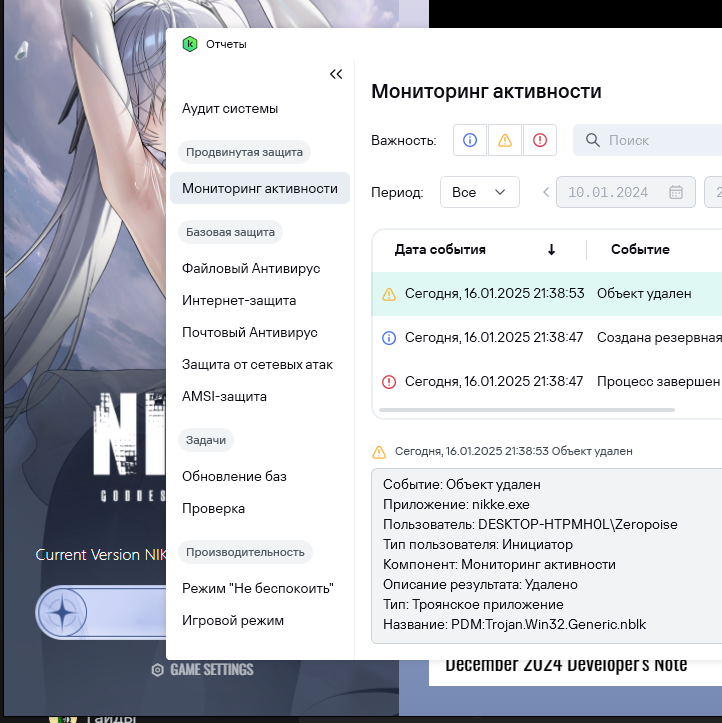Viewport: 722px width, 723px height.
Task: Open Защита от сетевых атак report
Action: pyautogui.click(x=257, y=364)
